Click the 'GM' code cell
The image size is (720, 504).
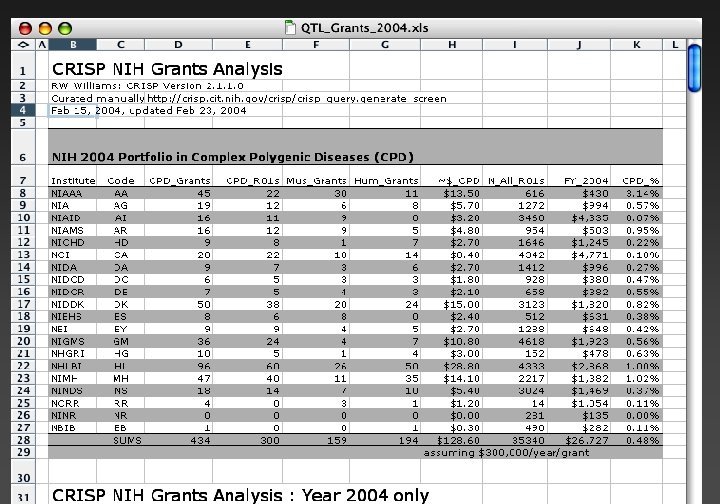[121, 342]
